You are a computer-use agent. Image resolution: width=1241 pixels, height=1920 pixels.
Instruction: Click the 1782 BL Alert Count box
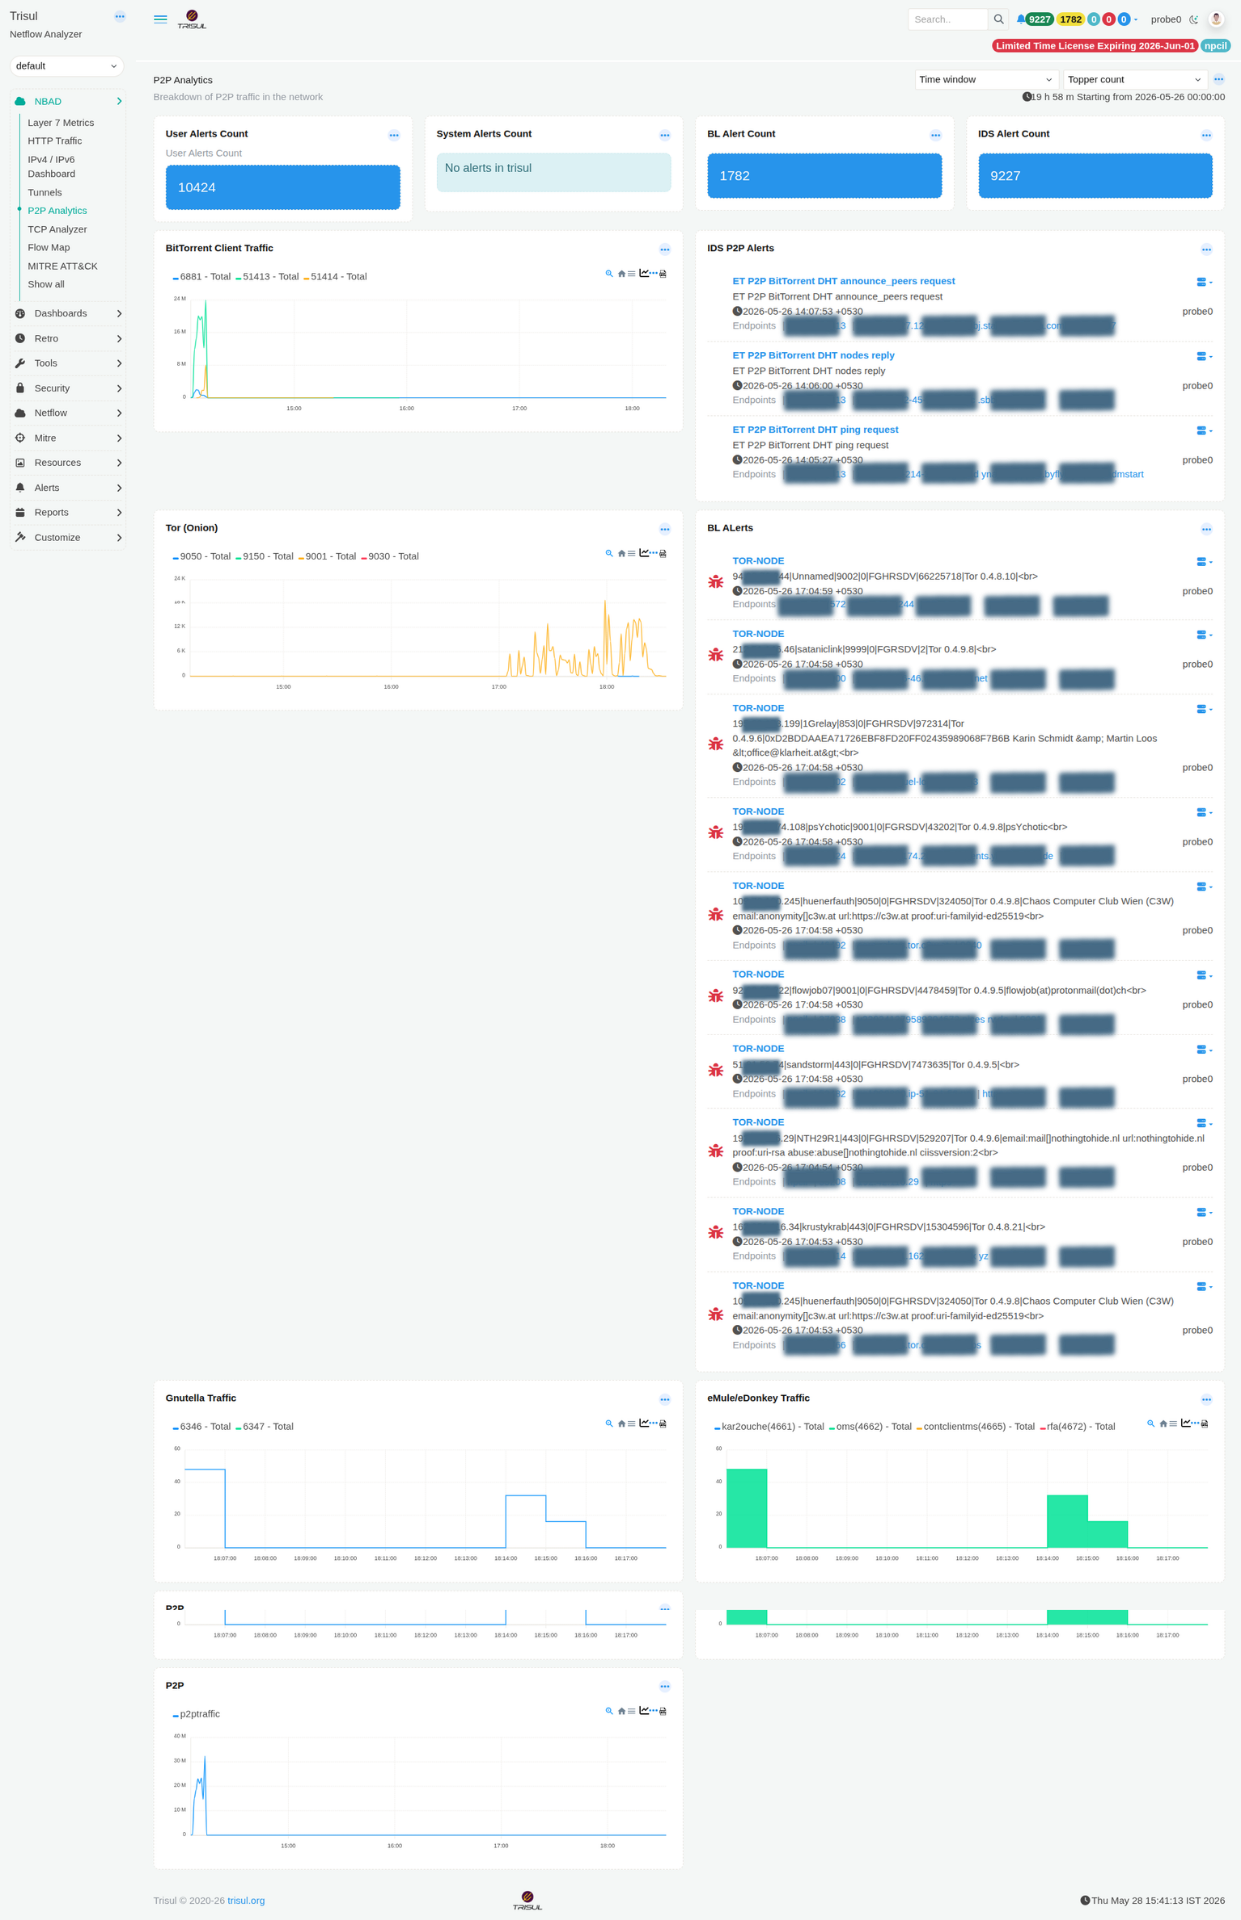(824, 175)
